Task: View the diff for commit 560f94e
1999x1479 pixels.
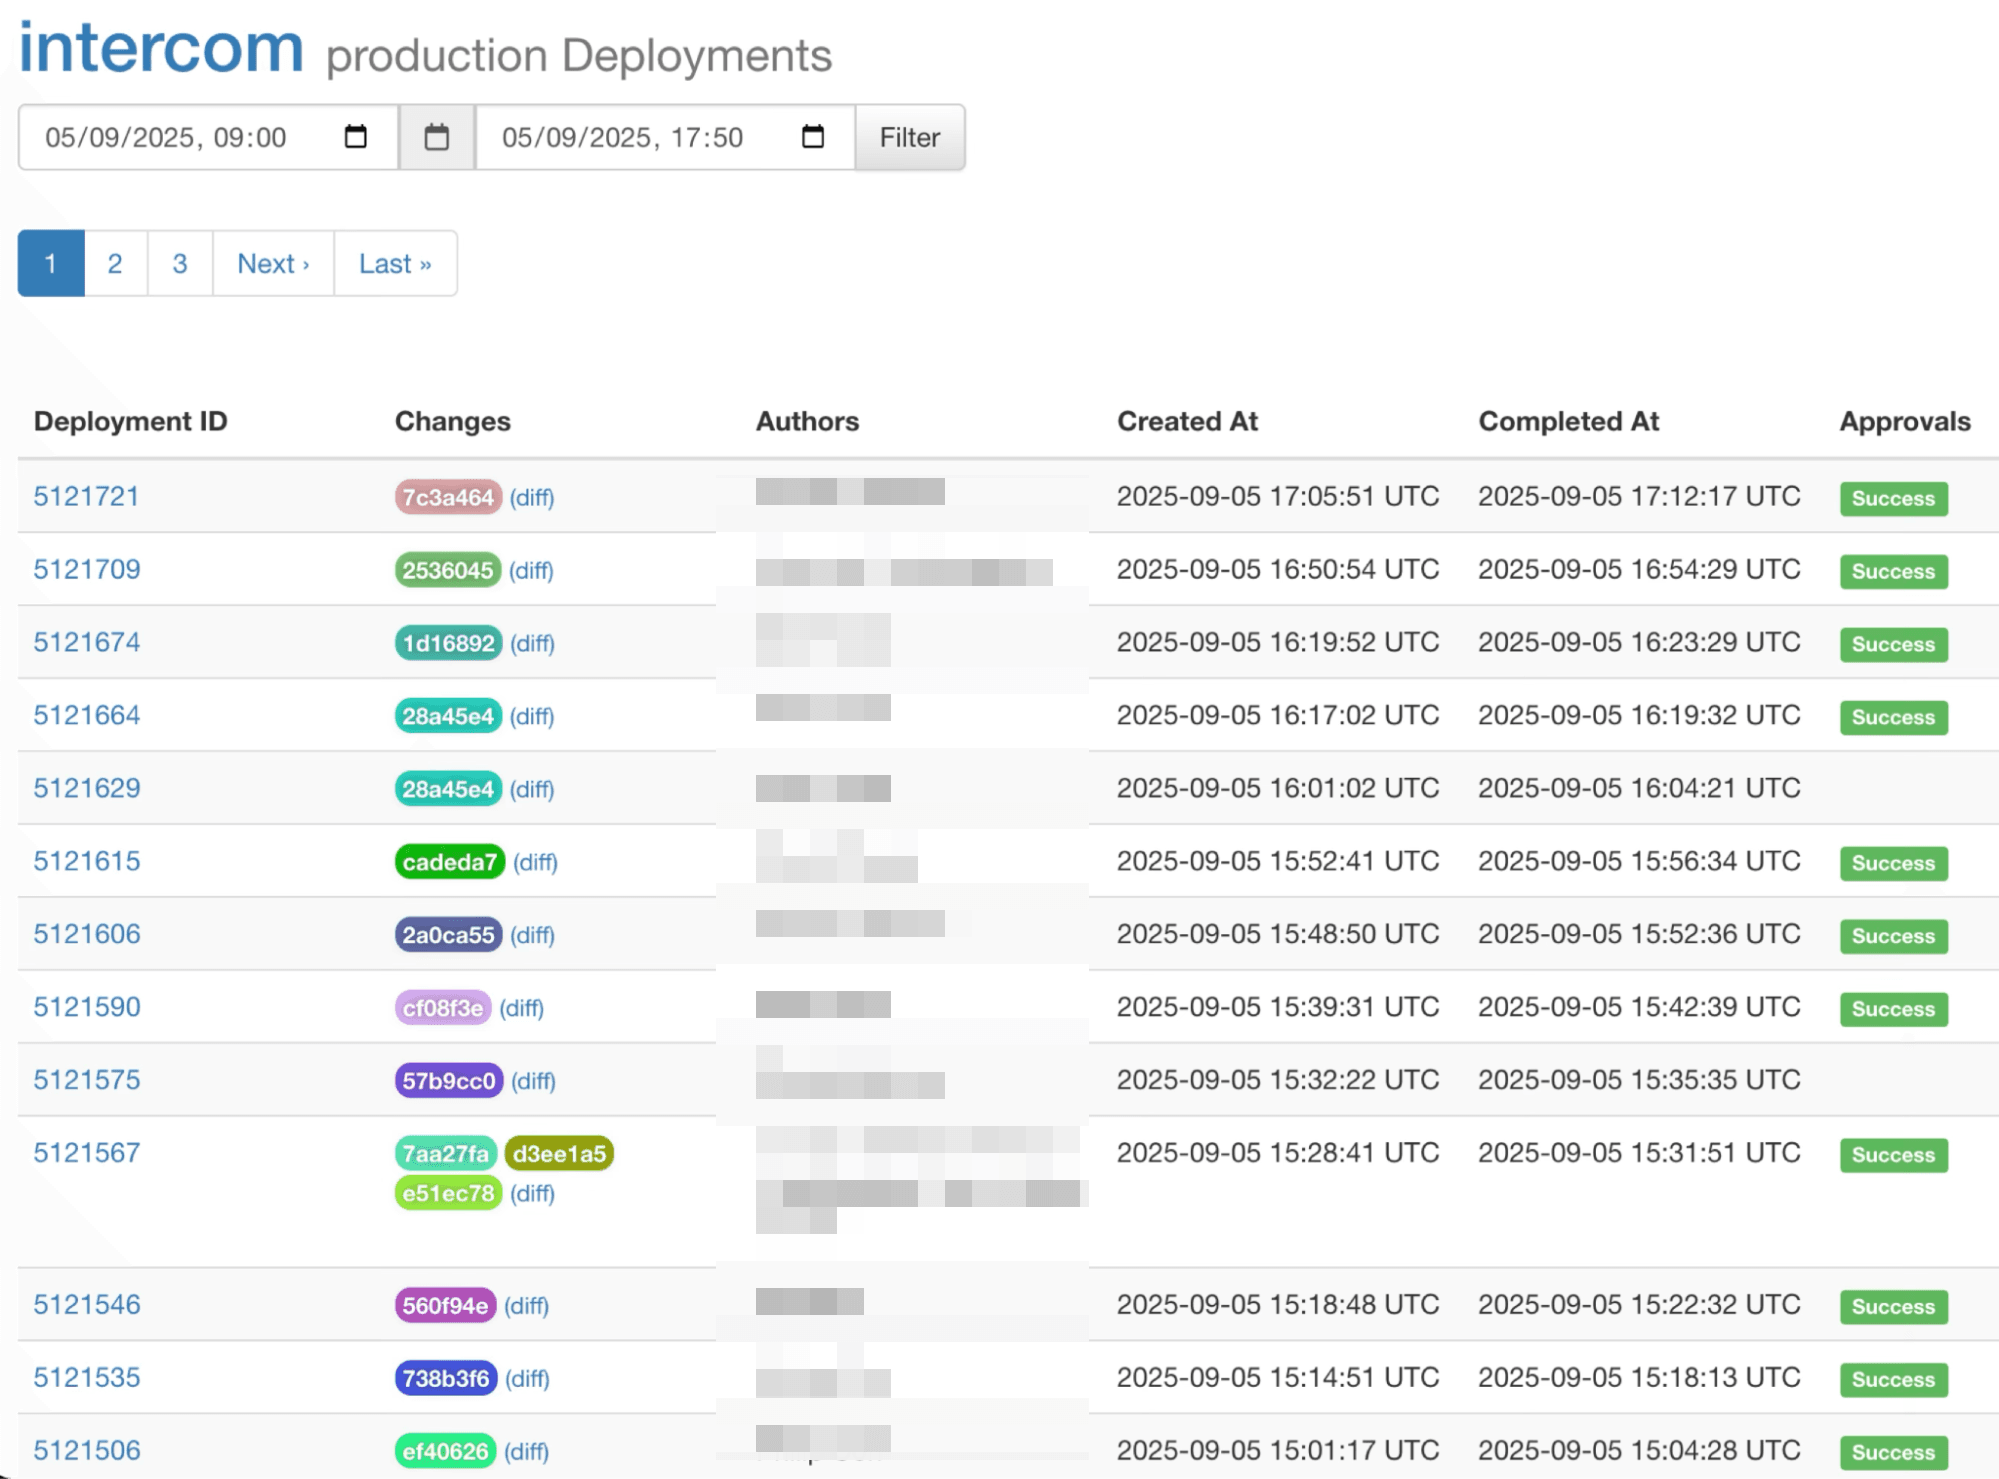Action: [527, 1305]
